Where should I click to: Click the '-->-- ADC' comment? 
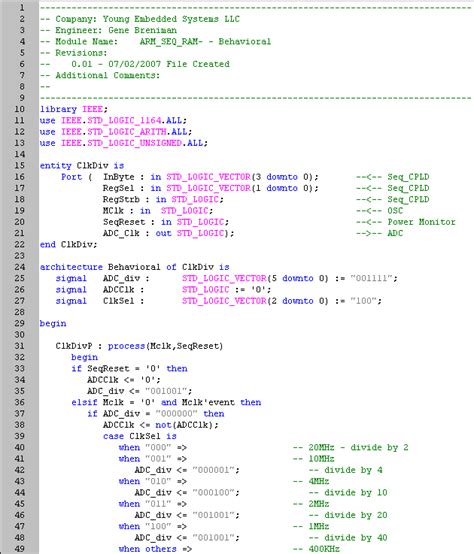[x=379, y=234]
